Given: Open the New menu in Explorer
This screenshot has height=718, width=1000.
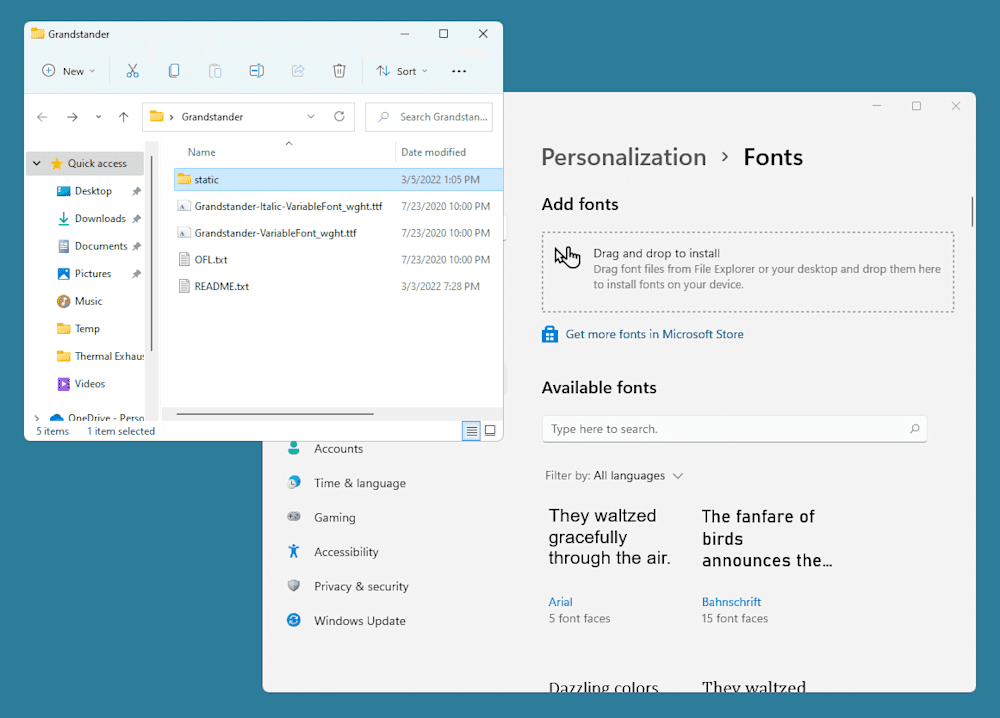Looking at the screenshot, I should coord(67,70).
